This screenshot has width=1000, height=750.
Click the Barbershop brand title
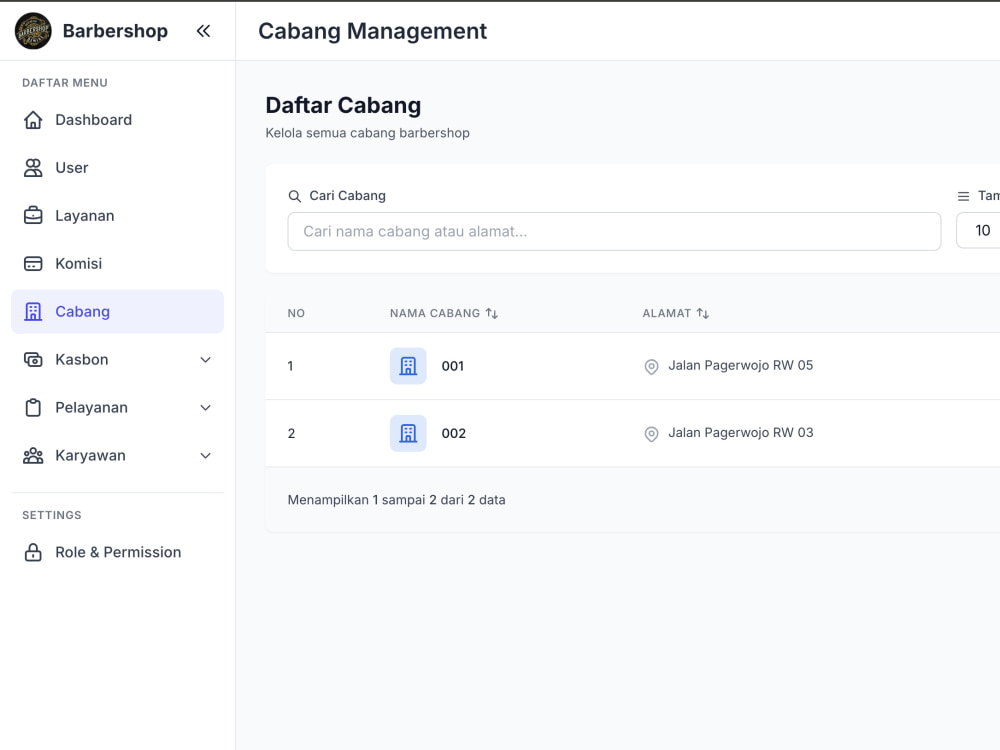tap(115, 31)
